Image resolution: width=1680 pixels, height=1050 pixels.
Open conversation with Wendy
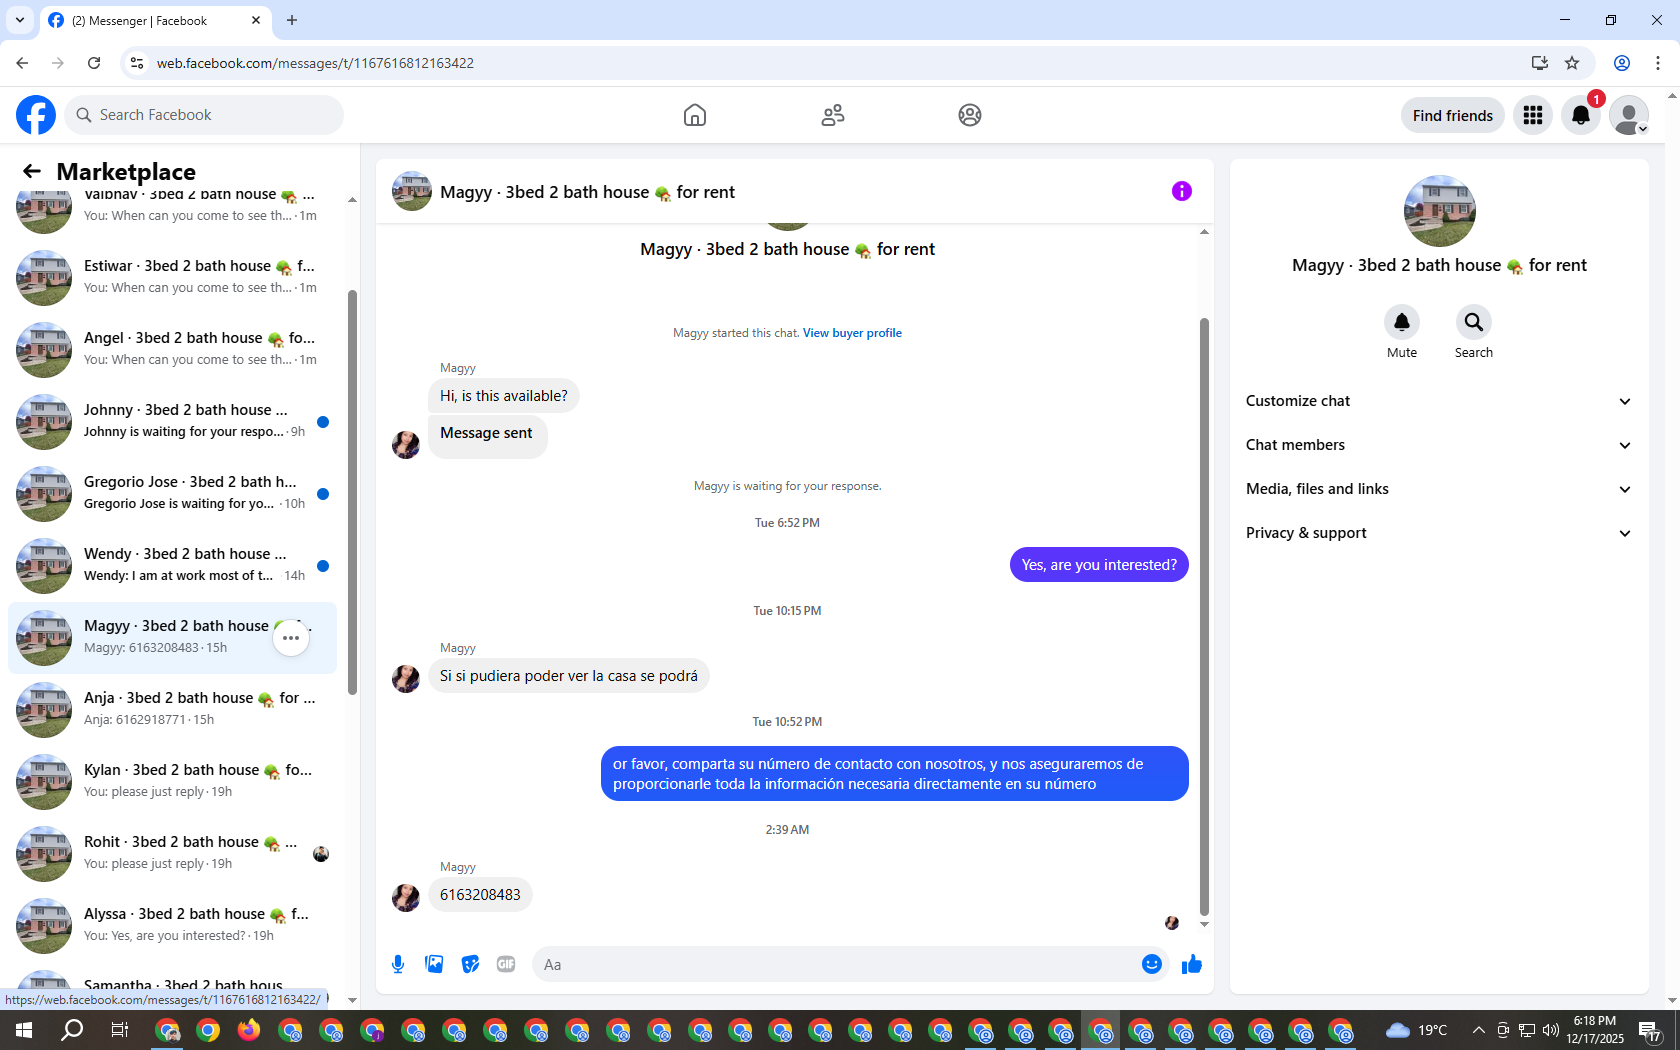[172, 565]
